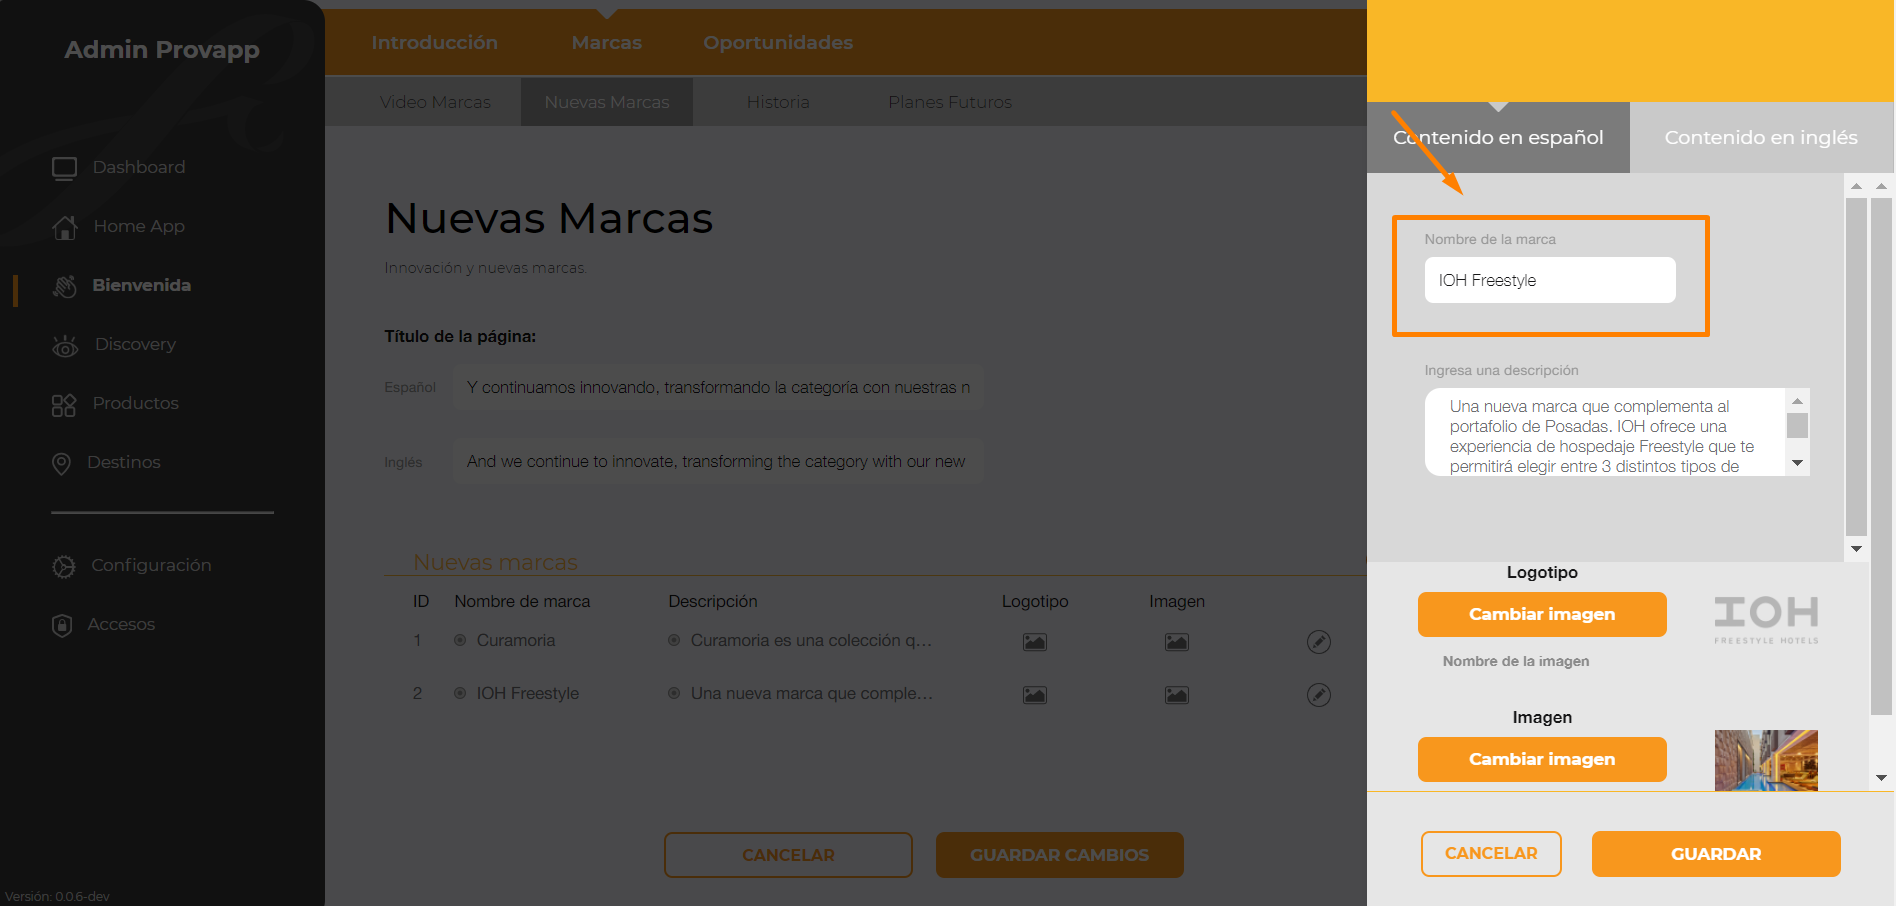Image resolution: width=1896 pixels, height=906 pixels.
Task: Click the Español page title field
Action: pyautogui.click(x=718, y=387)
